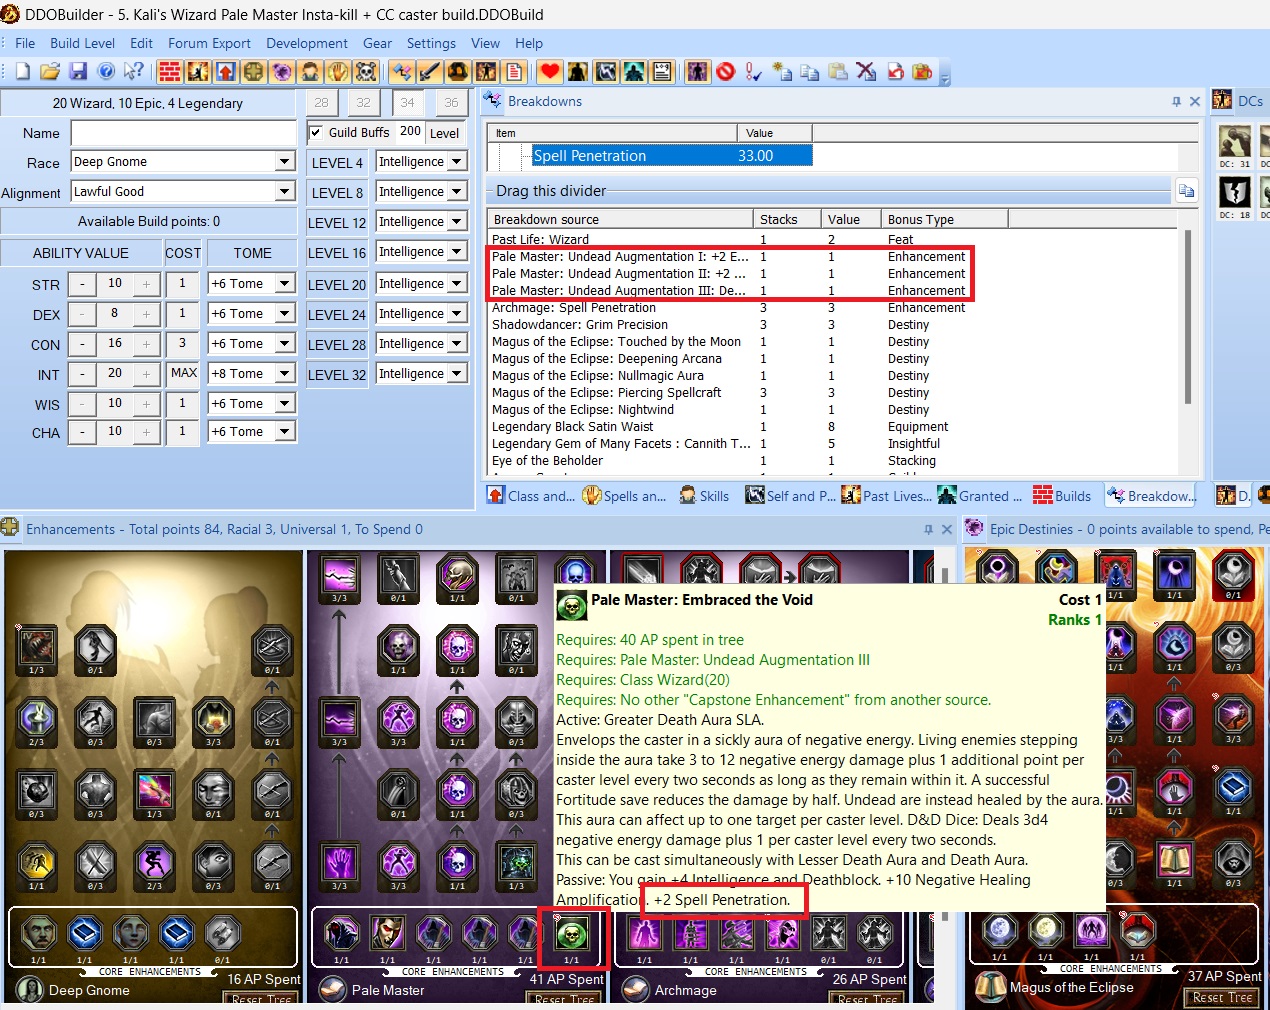
Task: Click the red prohibition circle toolbar icon
Action: click(x=726, y=71)
